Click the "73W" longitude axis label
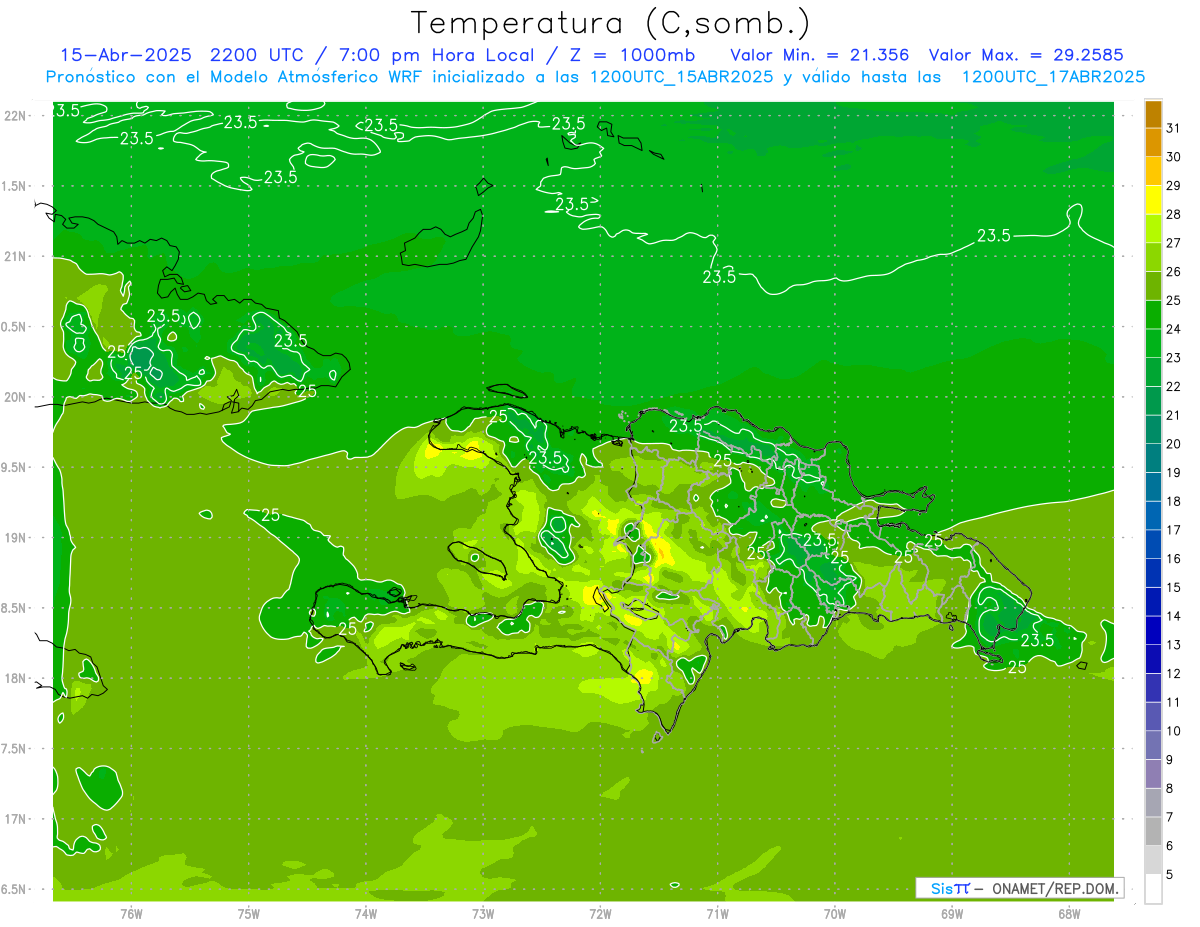 point(483,913)
